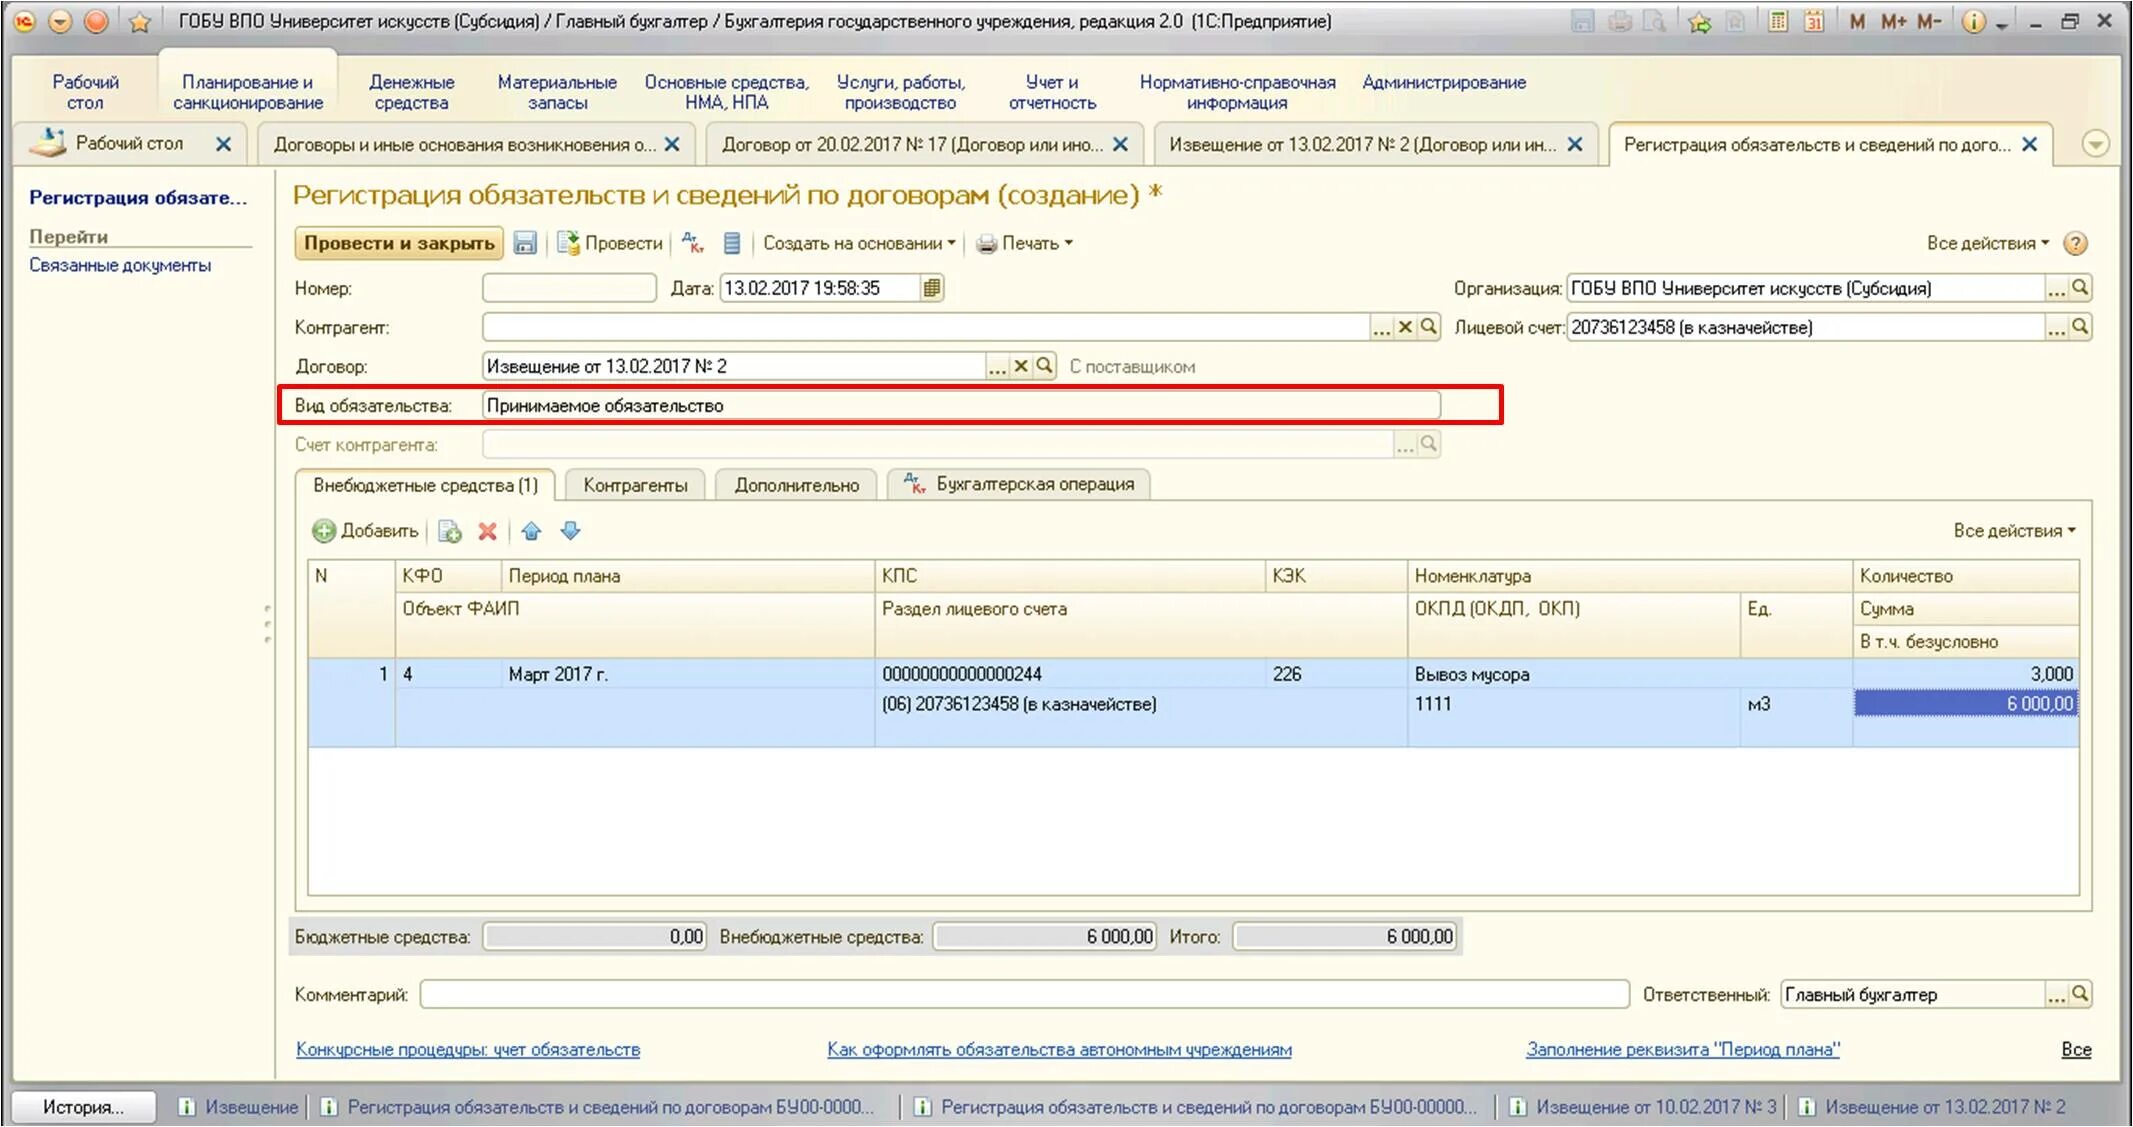
Task: Open the Материальные запасы section
Action: tap(557, 92)
